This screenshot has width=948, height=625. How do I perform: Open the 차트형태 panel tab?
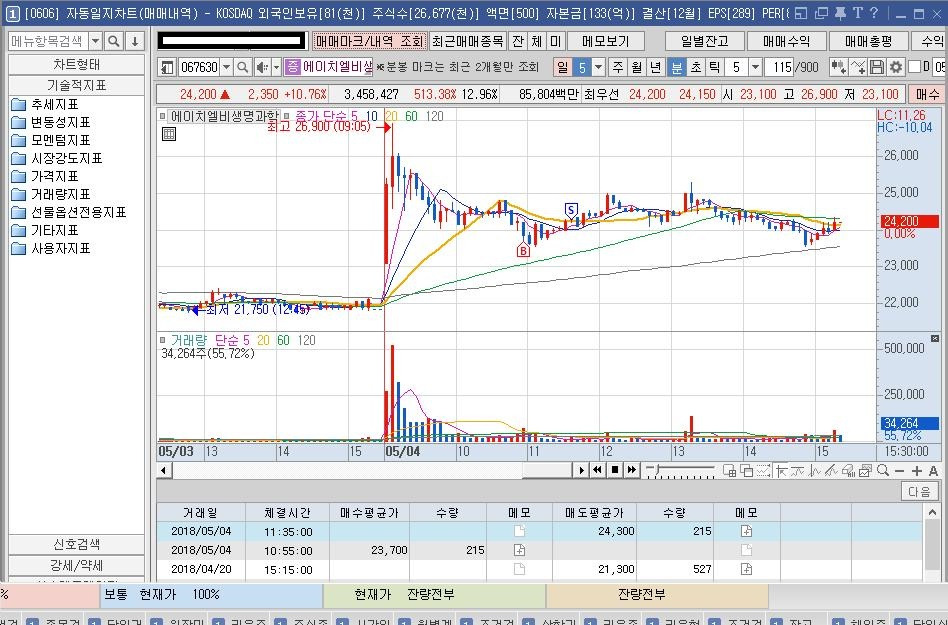pyautogui.click(x=76, y=65)
